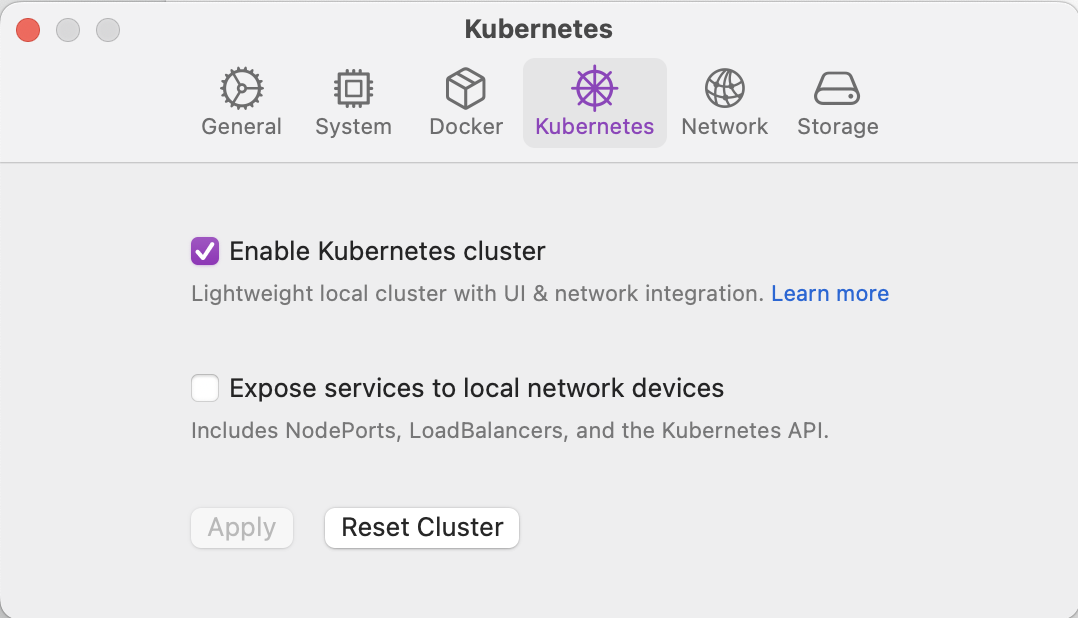The image size is (1078, 618).
Task: Select the "General" tab text label
Action: coord(241,127)
